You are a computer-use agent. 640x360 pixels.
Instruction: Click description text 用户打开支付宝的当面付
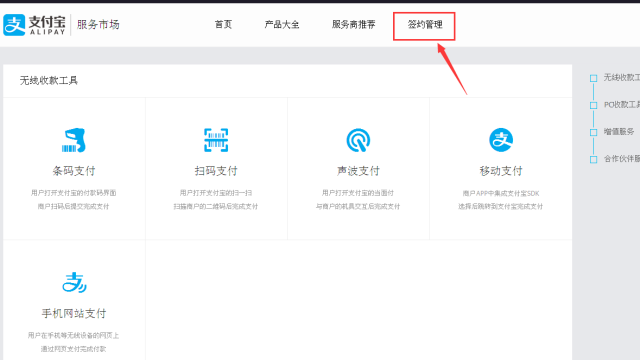pos(358,193)
